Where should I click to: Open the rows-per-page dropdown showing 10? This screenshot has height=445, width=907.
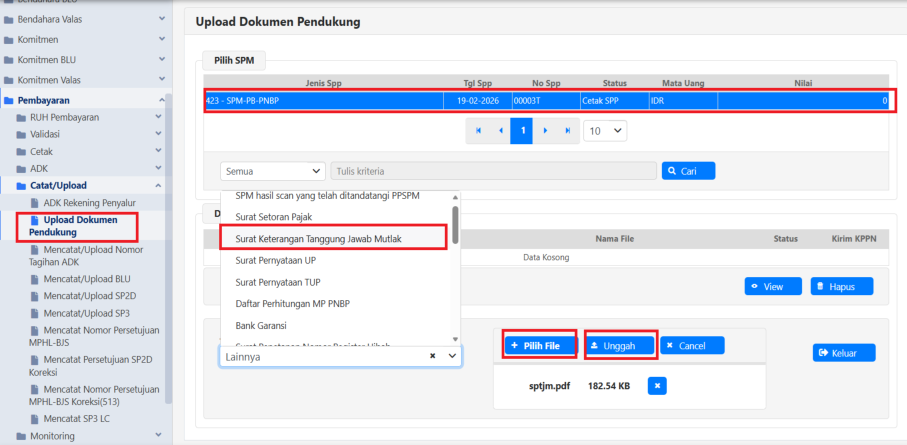coord(605,131)
